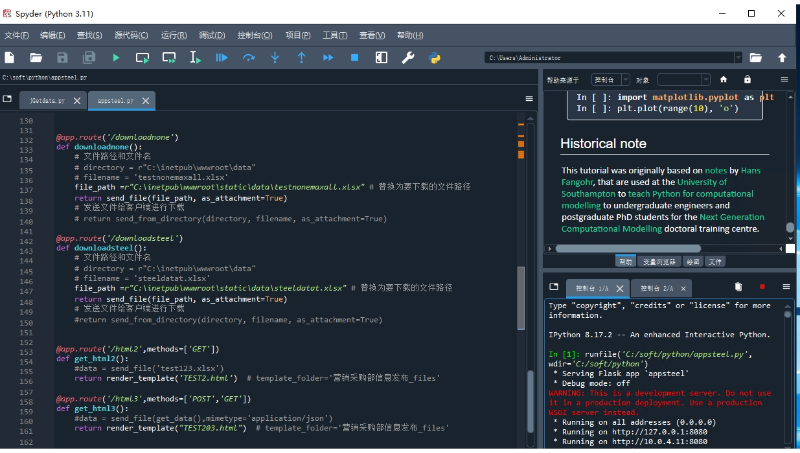The image size is (800, 453).
Task: Run the current cell
Action: coord(142,58)
